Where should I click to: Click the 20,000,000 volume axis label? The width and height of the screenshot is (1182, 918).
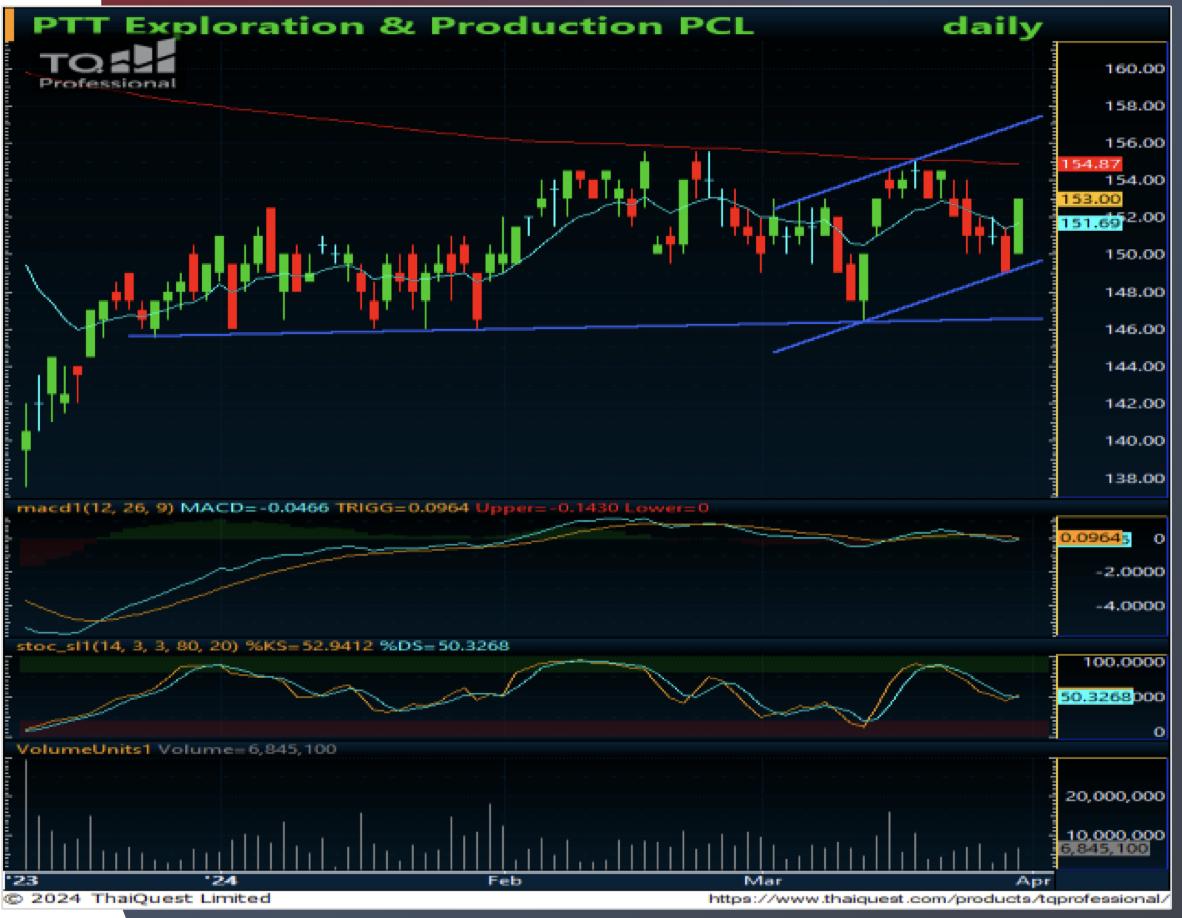(1116, 797)
